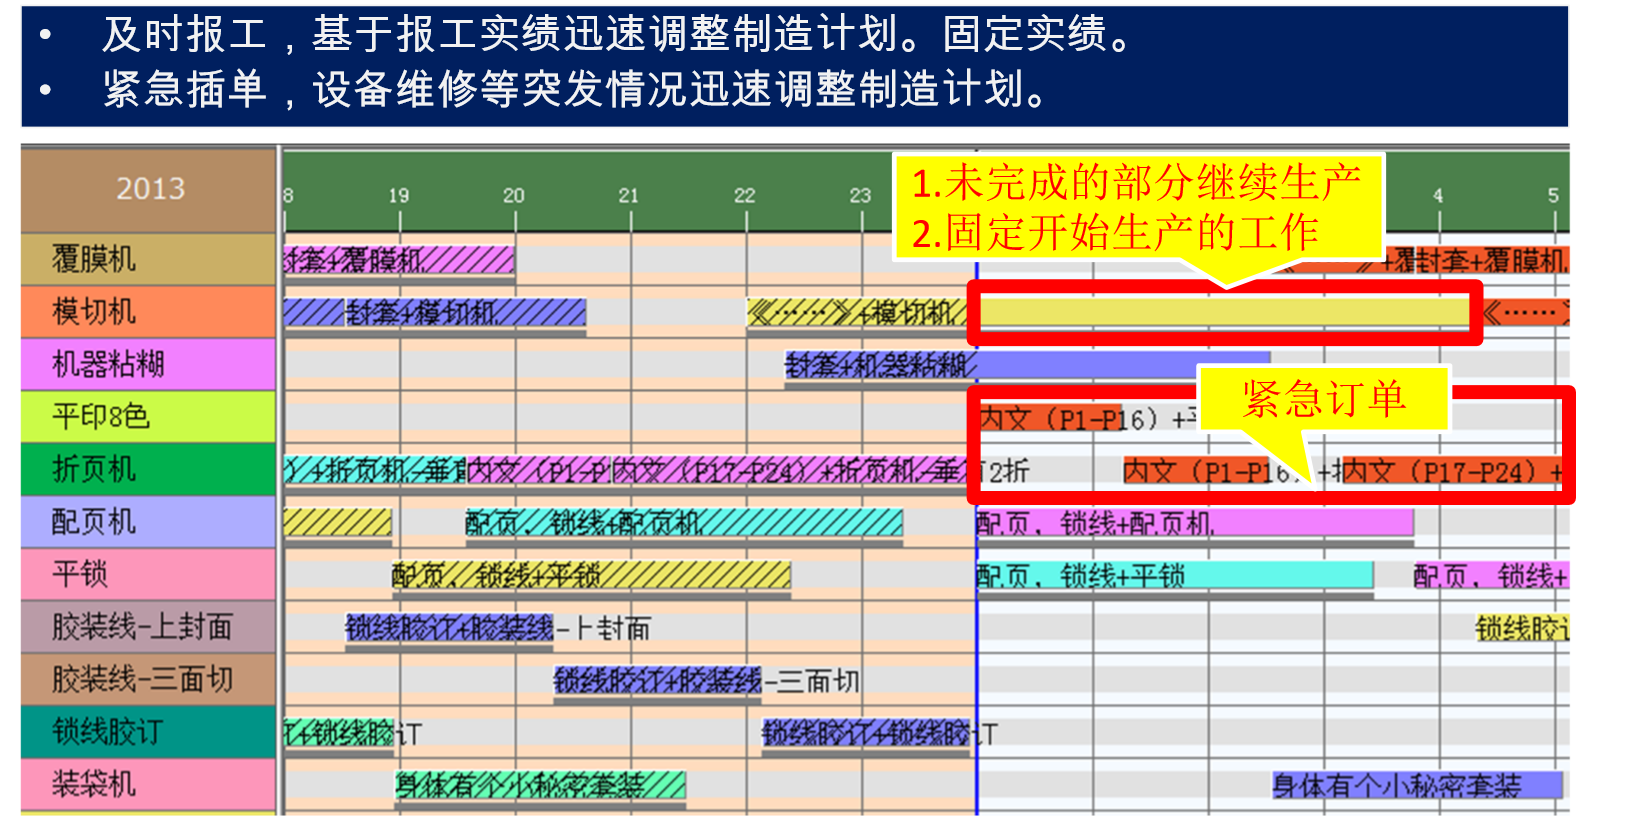Click the 紧急订单 yellow callout label
This screenshot has height=839, width=1647.
(x=1323, y=399)
